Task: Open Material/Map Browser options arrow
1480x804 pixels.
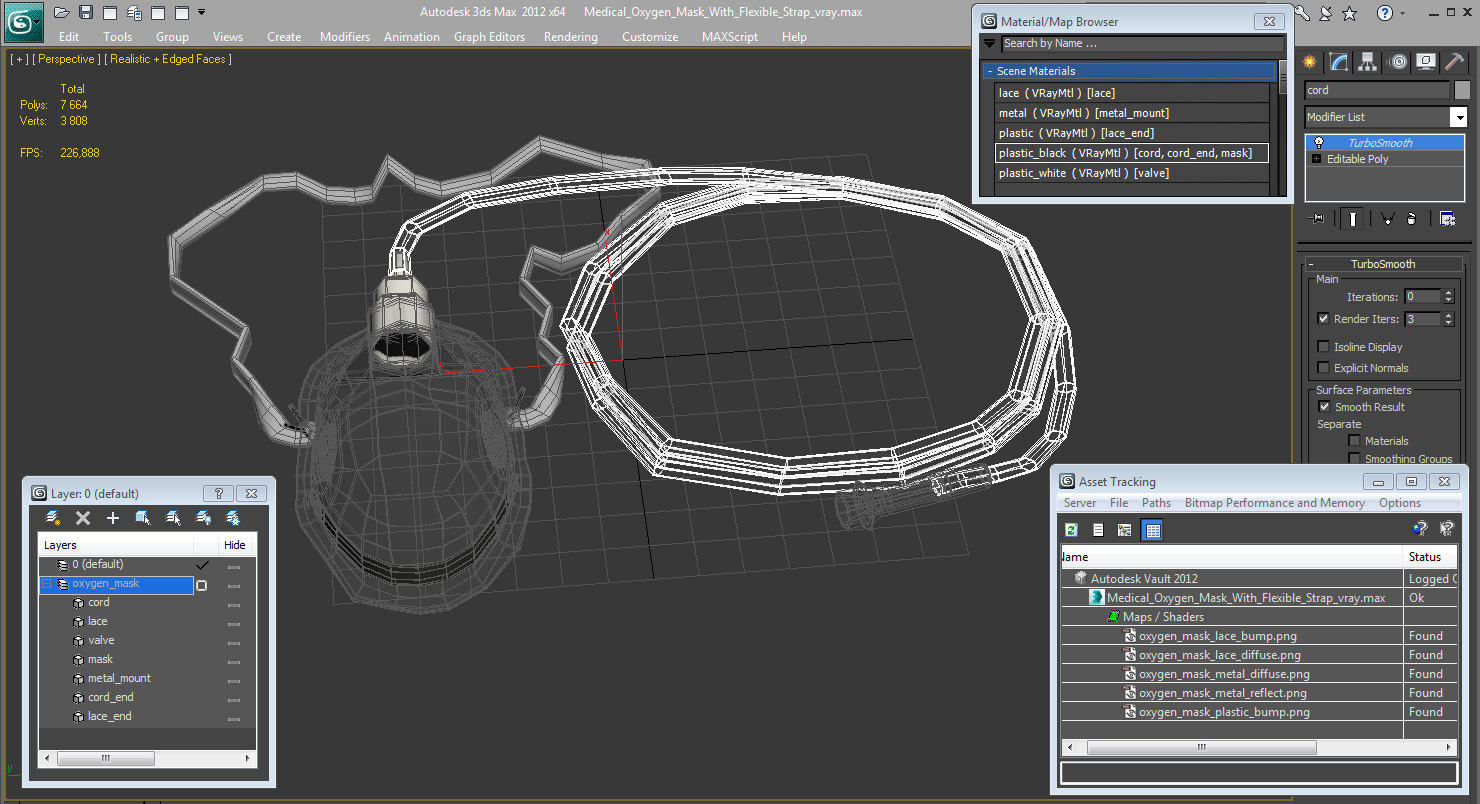Action: coord(990,43)
